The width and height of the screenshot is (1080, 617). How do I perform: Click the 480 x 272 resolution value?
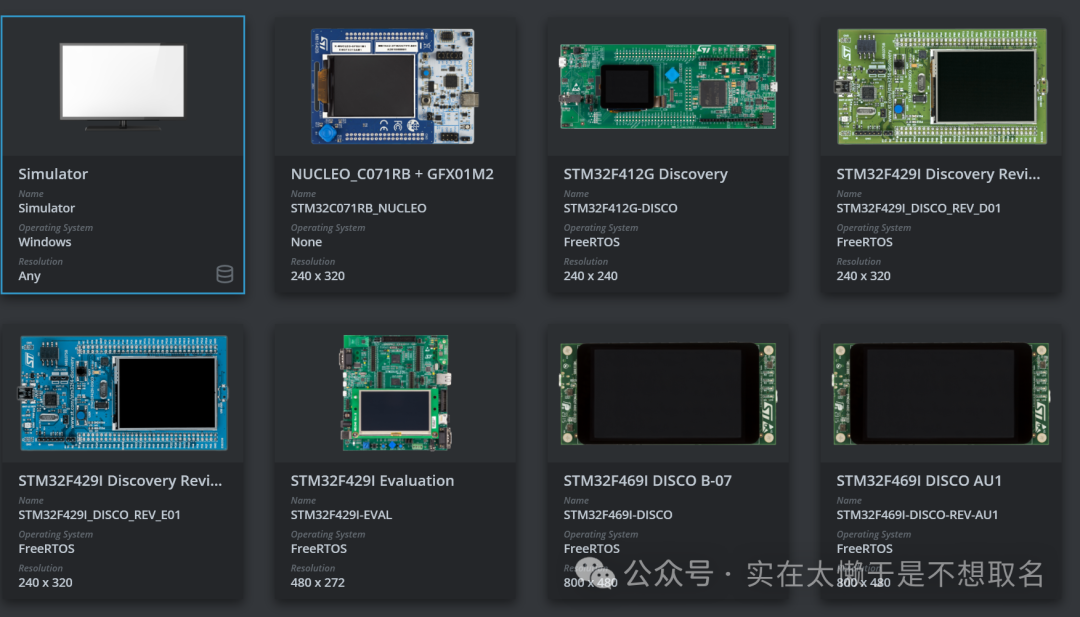tap(318, 583)
